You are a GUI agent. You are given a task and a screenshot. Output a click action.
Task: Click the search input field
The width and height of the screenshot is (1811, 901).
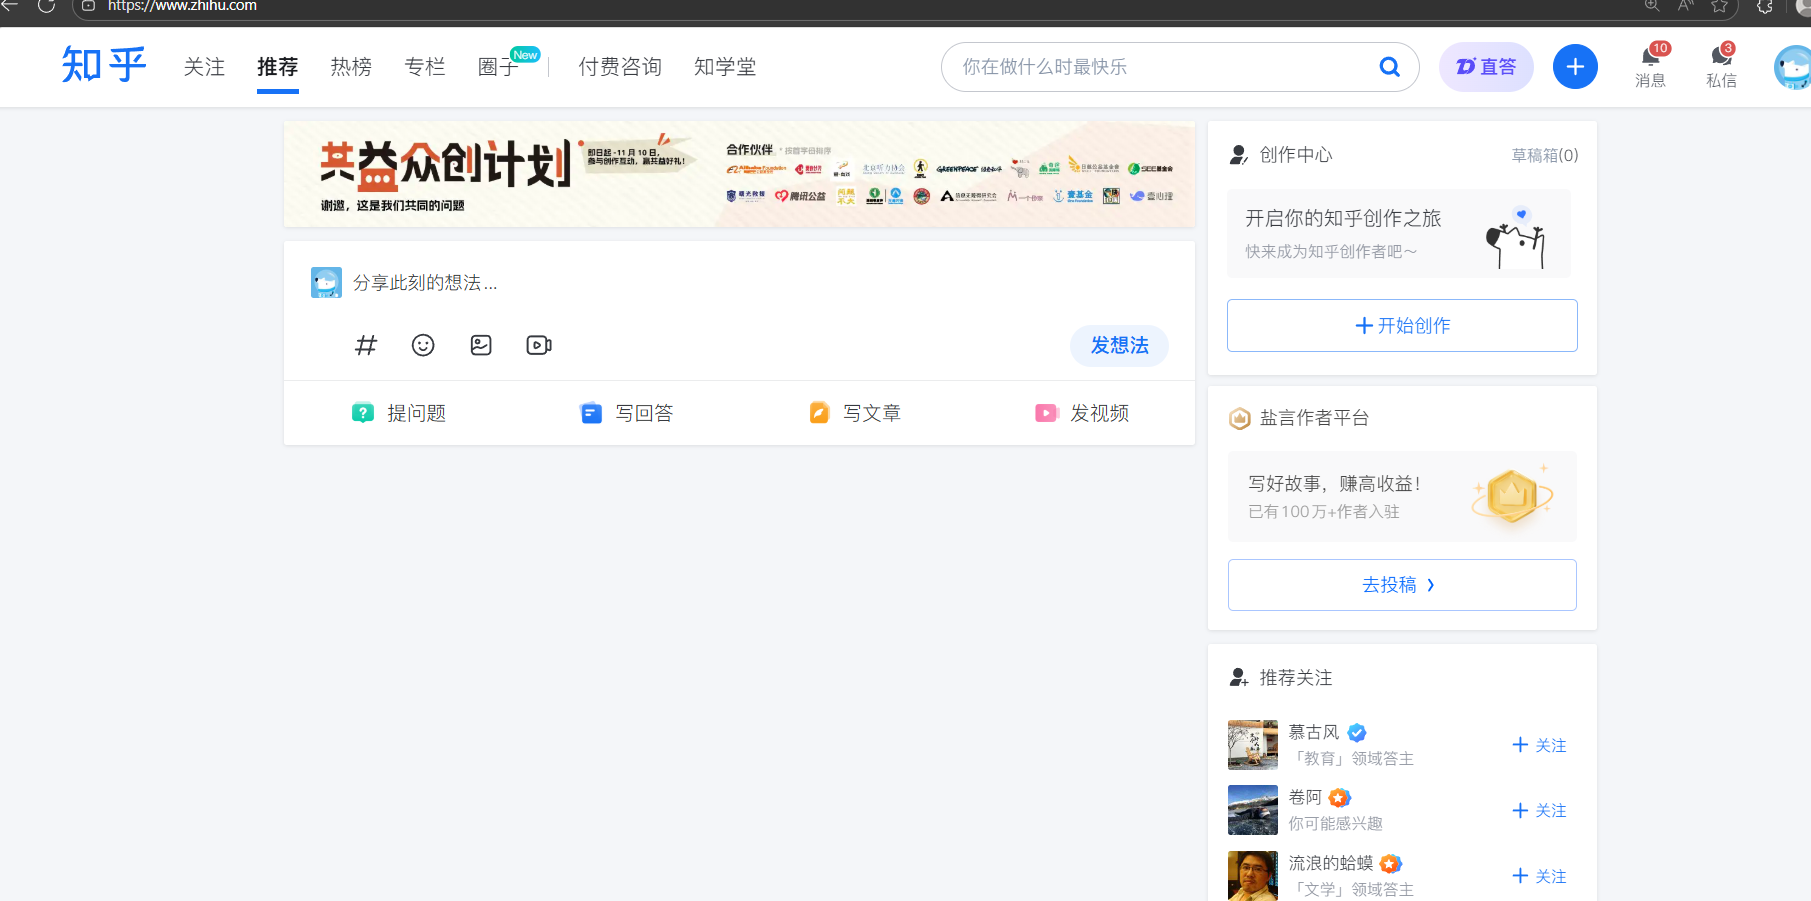click(1160, 67)
